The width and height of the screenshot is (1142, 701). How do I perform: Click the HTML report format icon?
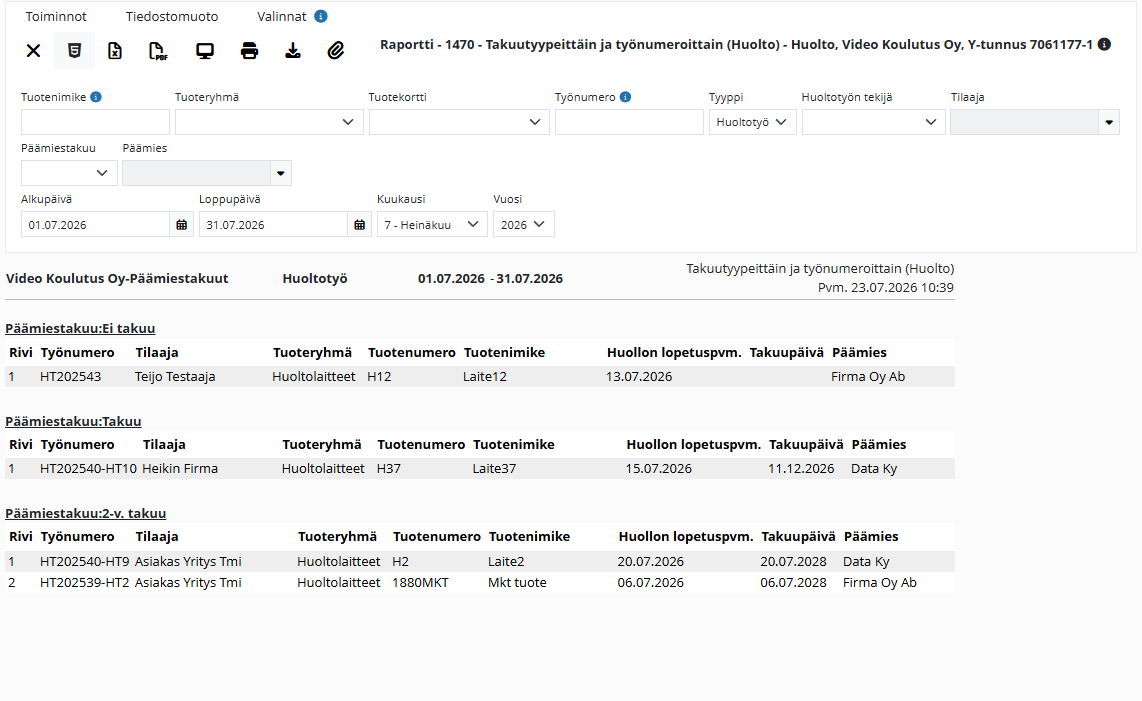pyautogui.click(x=74, y=50)
